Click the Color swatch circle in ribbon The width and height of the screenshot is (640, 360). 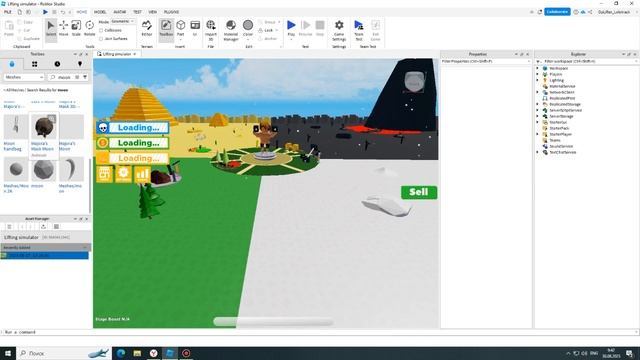(248, 25)
